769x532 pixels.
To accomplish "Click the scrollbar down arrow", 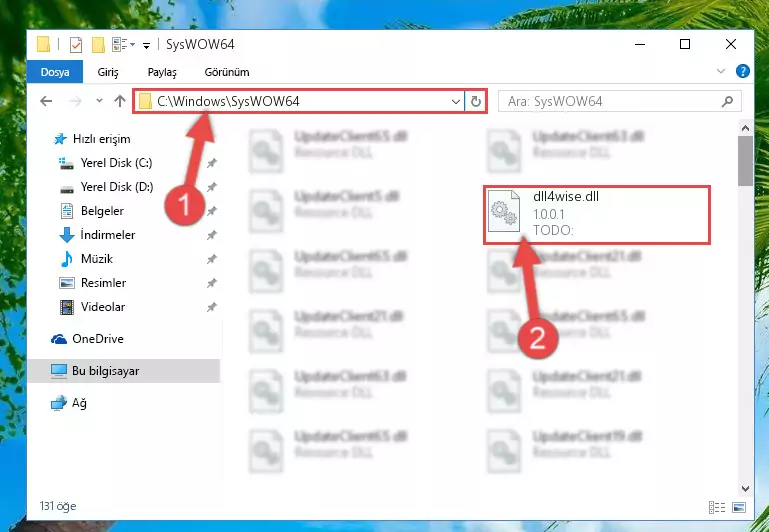I will (x=745, y=488).
